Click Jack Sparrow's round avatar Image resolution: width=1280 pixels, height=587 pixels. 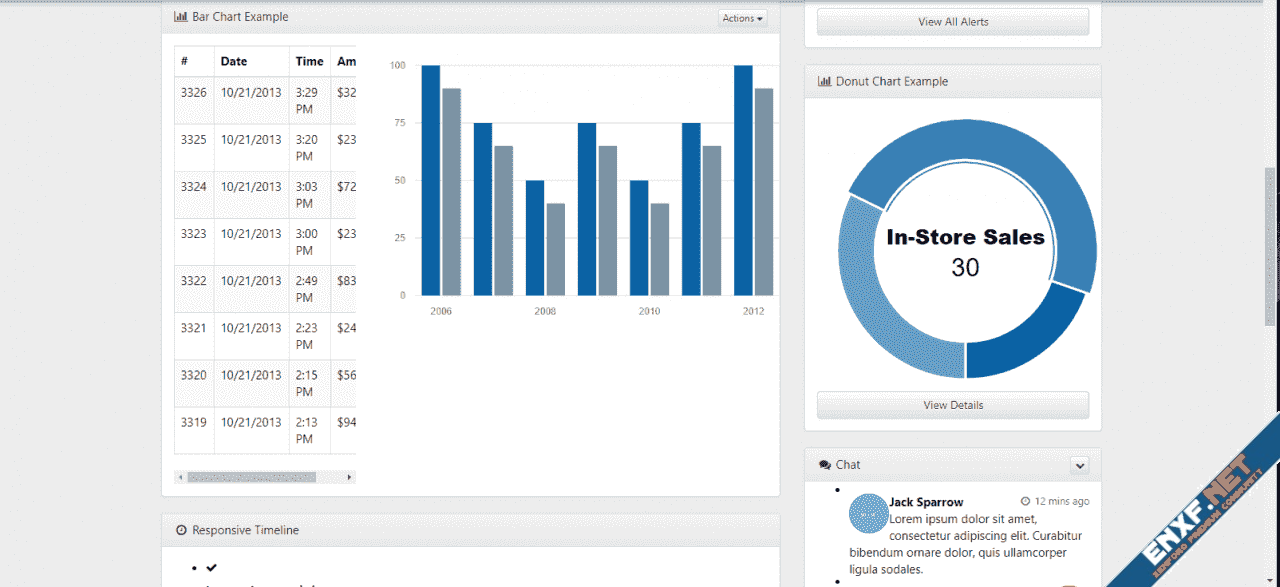click(868, 513)
